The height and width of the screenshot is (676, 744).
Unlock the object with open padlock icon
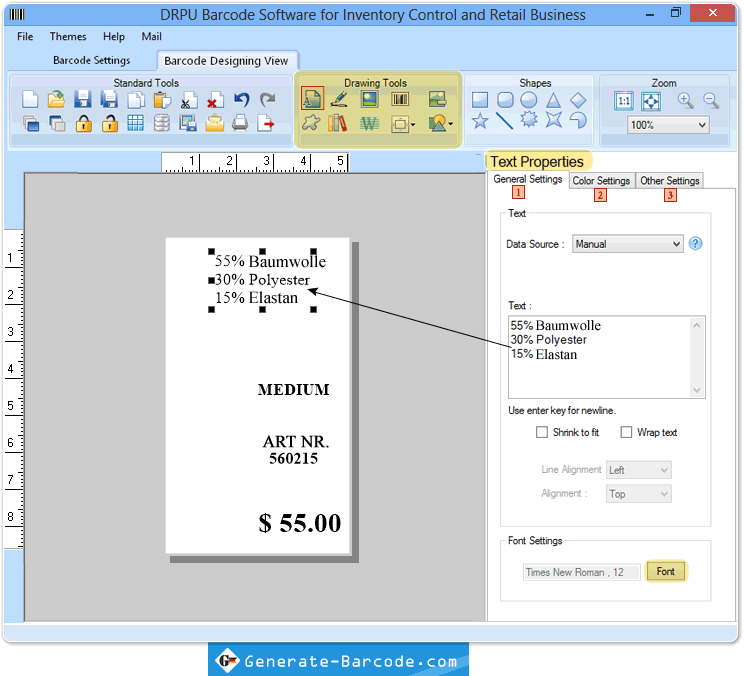coord(110,123)
